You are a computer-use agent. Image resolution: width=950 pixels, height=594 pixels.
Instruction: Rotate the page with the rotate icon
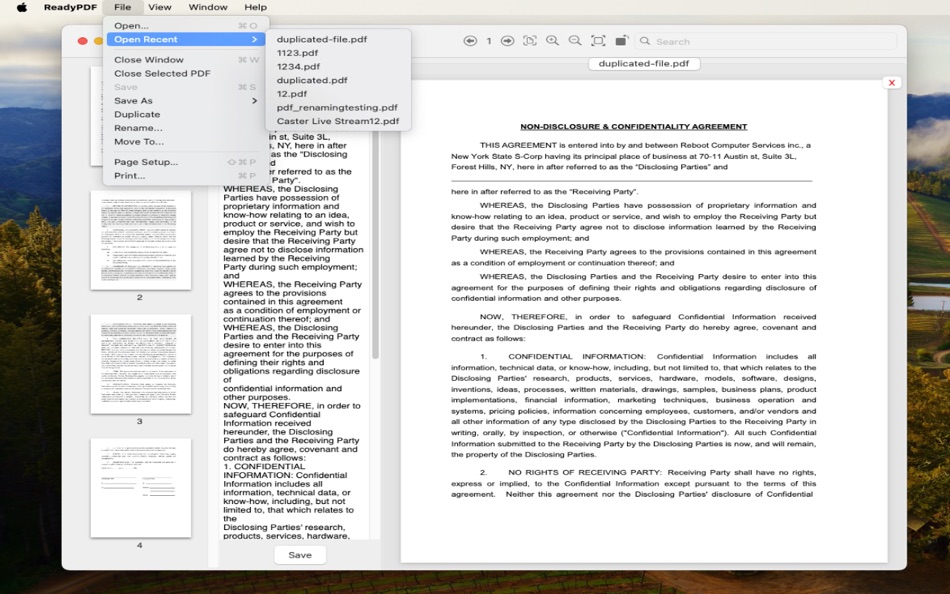pyautogui.click(x=621, y=41)
